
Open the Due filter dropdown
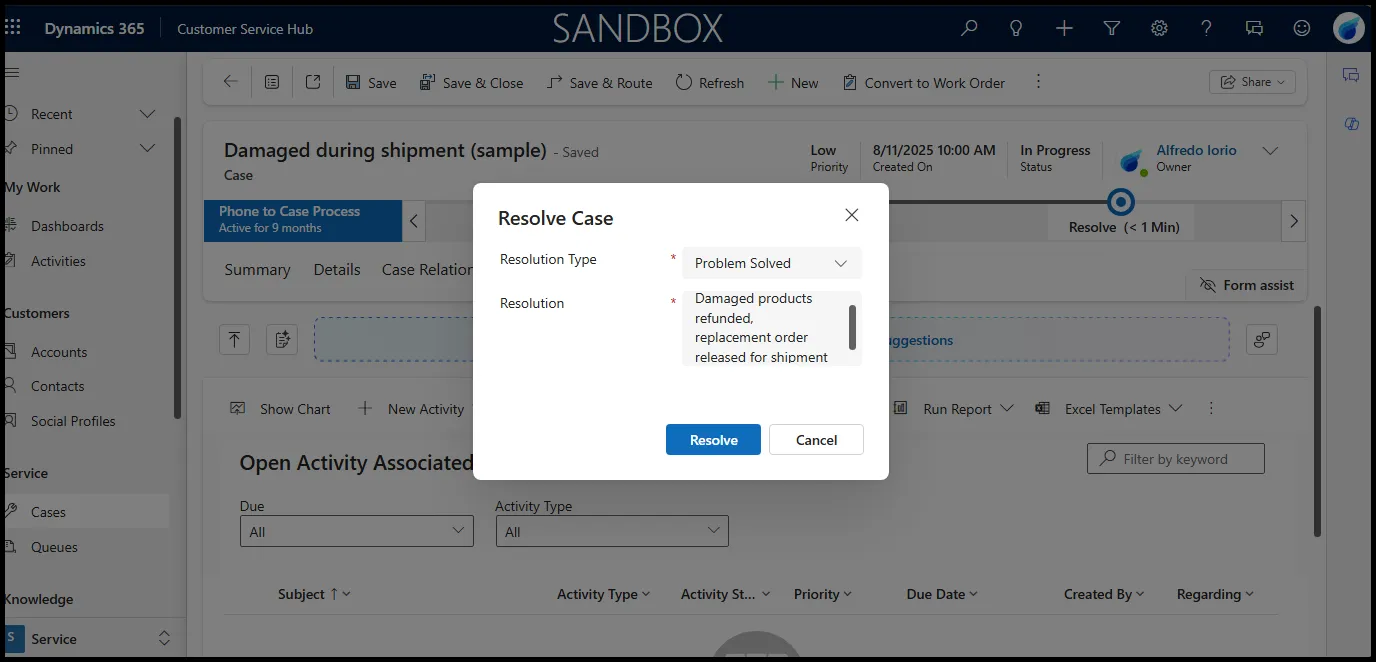click(357, 531)
